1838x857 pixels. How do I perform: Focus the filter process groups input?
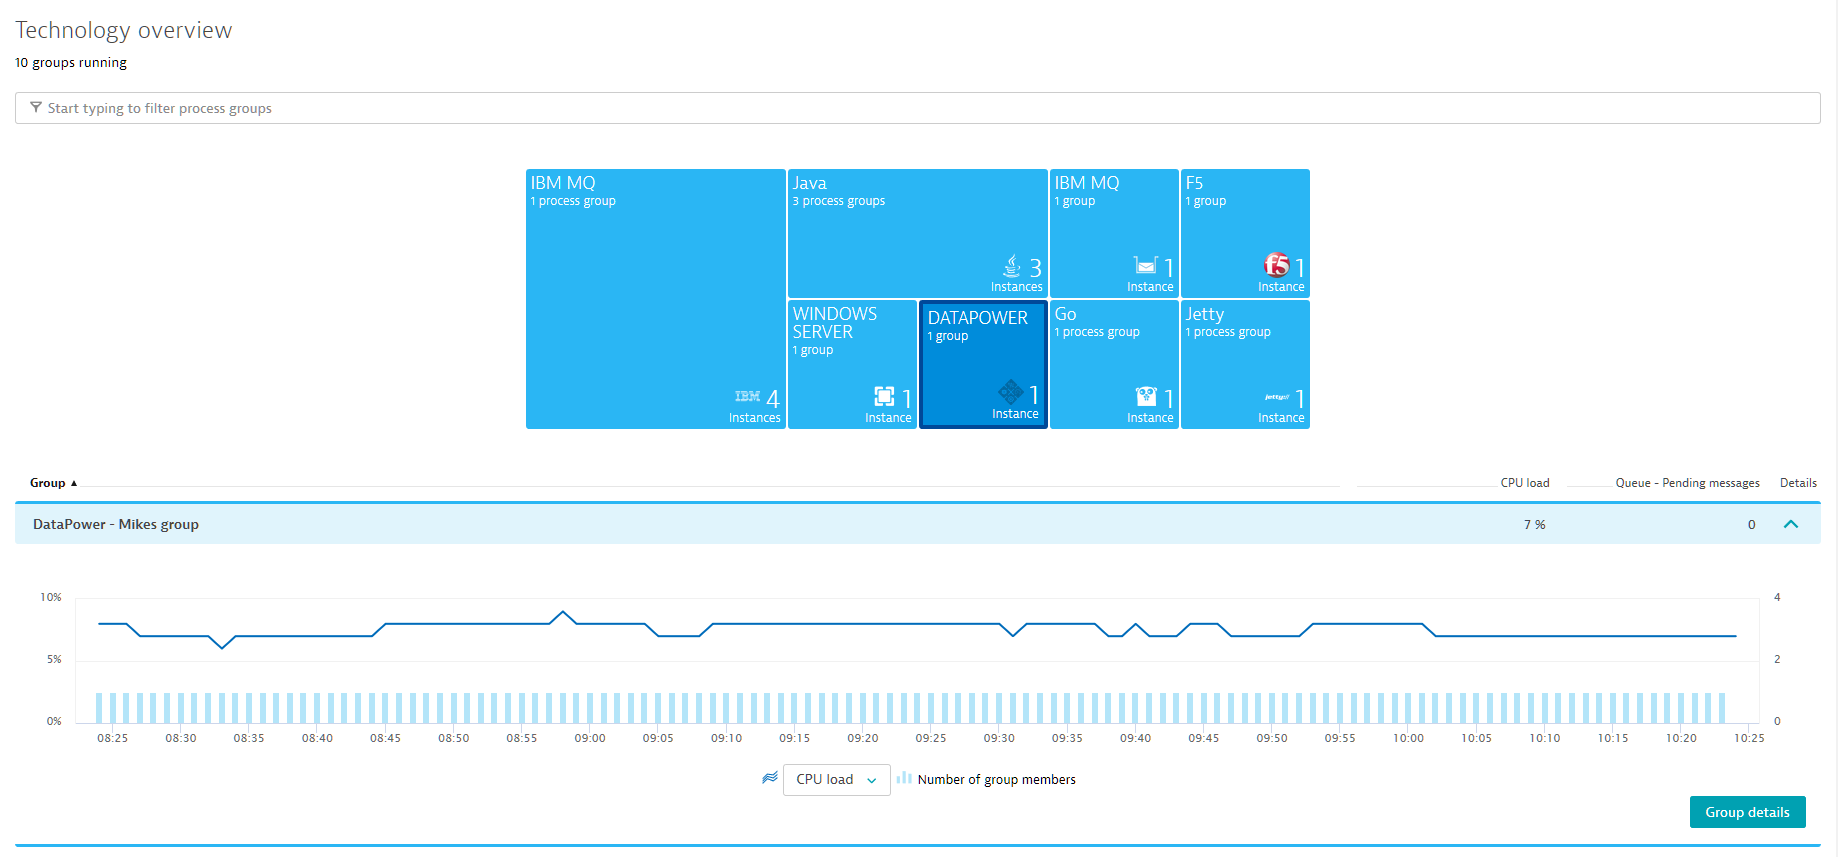coord(917,108)
